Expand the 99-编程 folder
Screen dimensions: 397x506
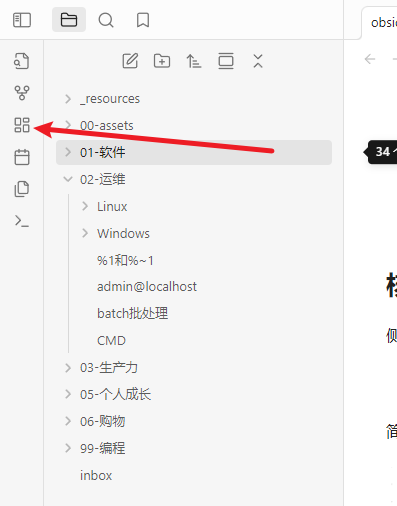click(68, 448)
